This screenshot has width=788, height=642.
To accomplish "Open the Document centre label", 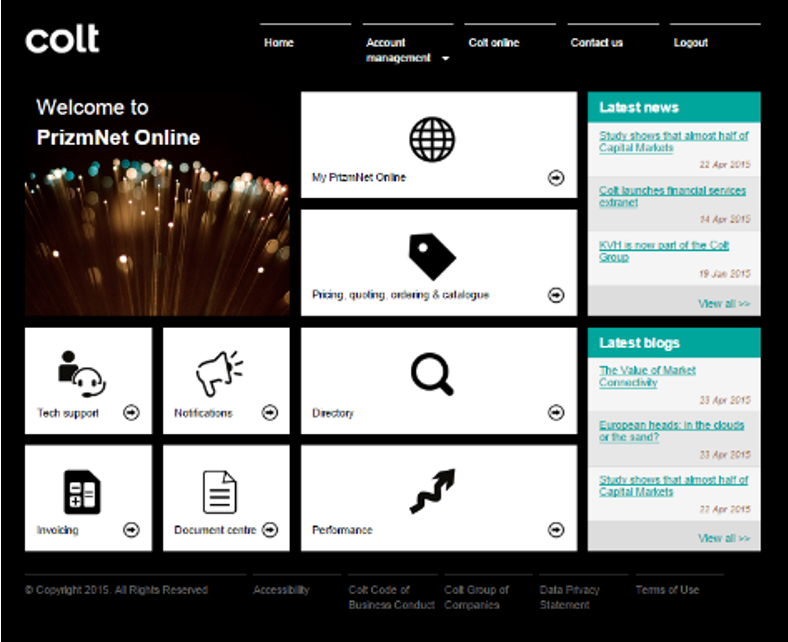I will (215, 530).
